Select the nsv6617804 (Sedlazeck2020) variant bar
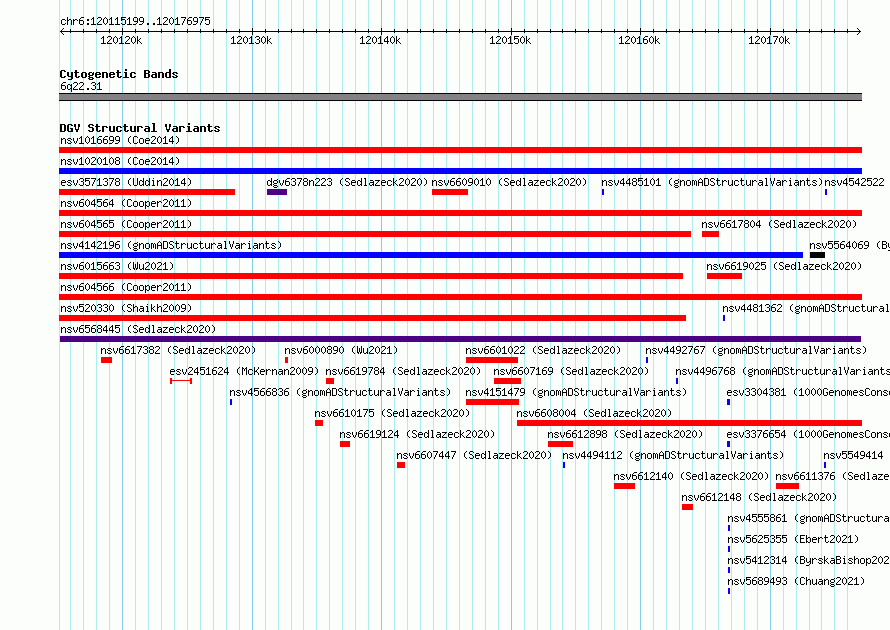This screenshot has height=630, width=890. click(x=710, y=234)
